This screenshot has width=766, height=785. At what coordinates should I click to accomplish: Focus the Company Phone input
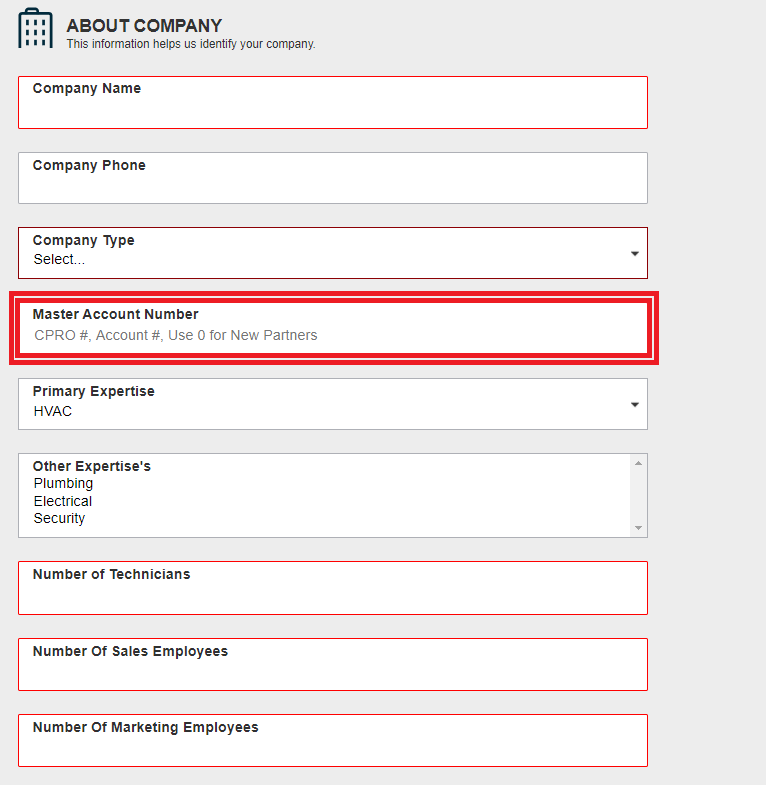pyautogui.click(x=333, y=178)
